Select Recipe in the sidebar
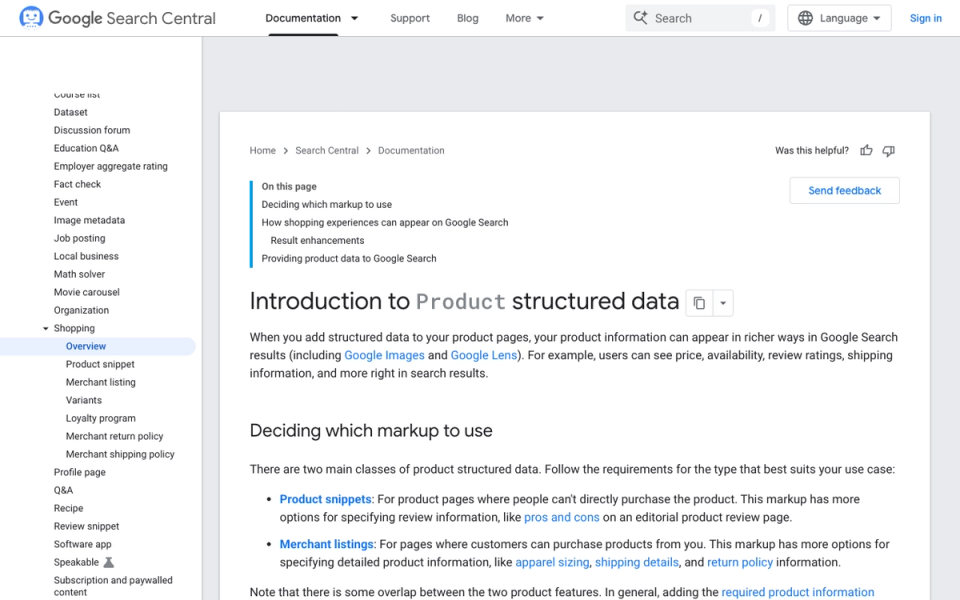 pos(68,508)
